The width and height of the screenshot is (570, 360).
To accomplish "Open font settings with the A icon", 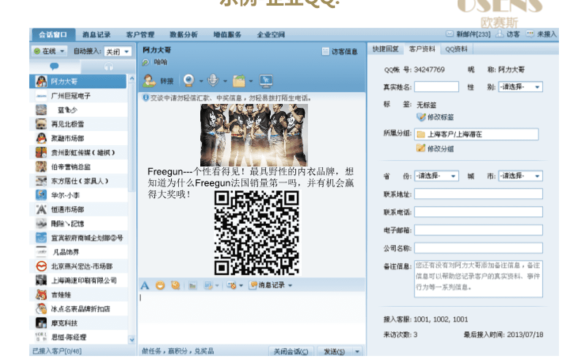I will click(145, 285).
